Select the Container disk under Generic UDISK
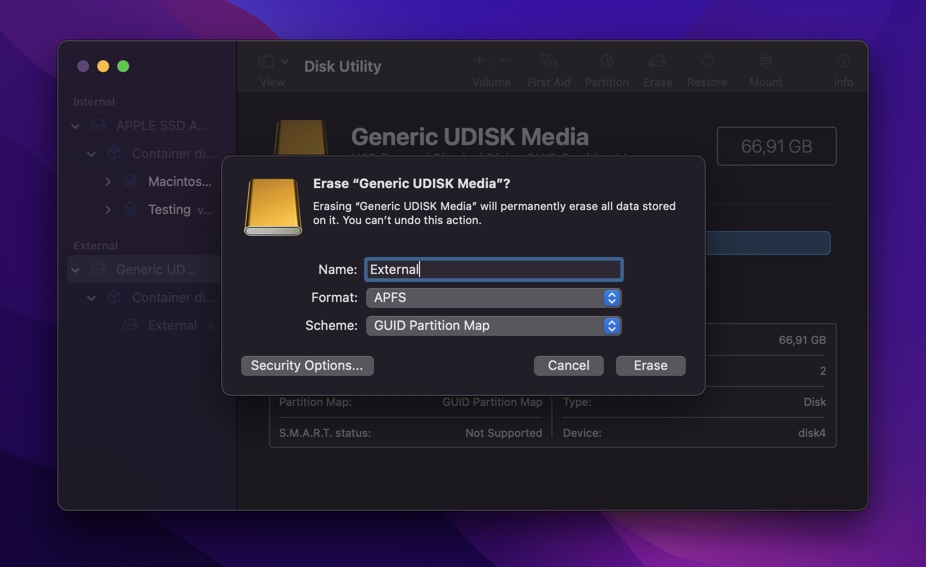 click(x=174, y=298)
